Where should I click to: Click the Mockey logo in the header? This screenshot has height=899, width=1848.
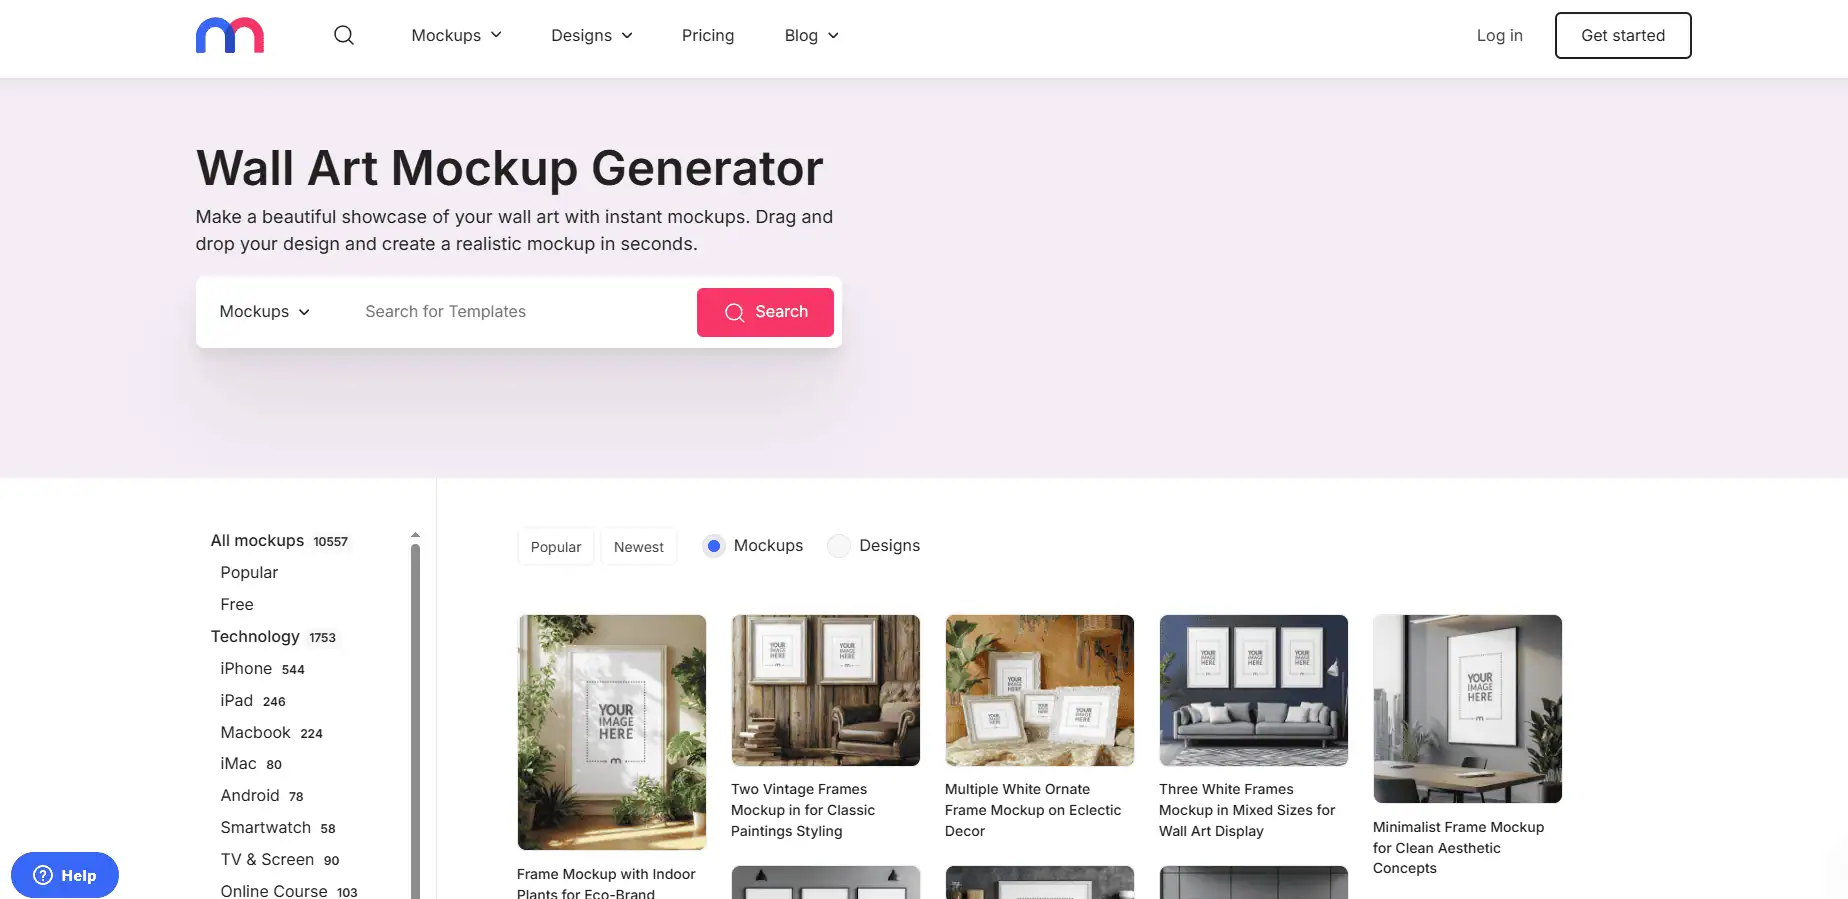tap(230, 35)
